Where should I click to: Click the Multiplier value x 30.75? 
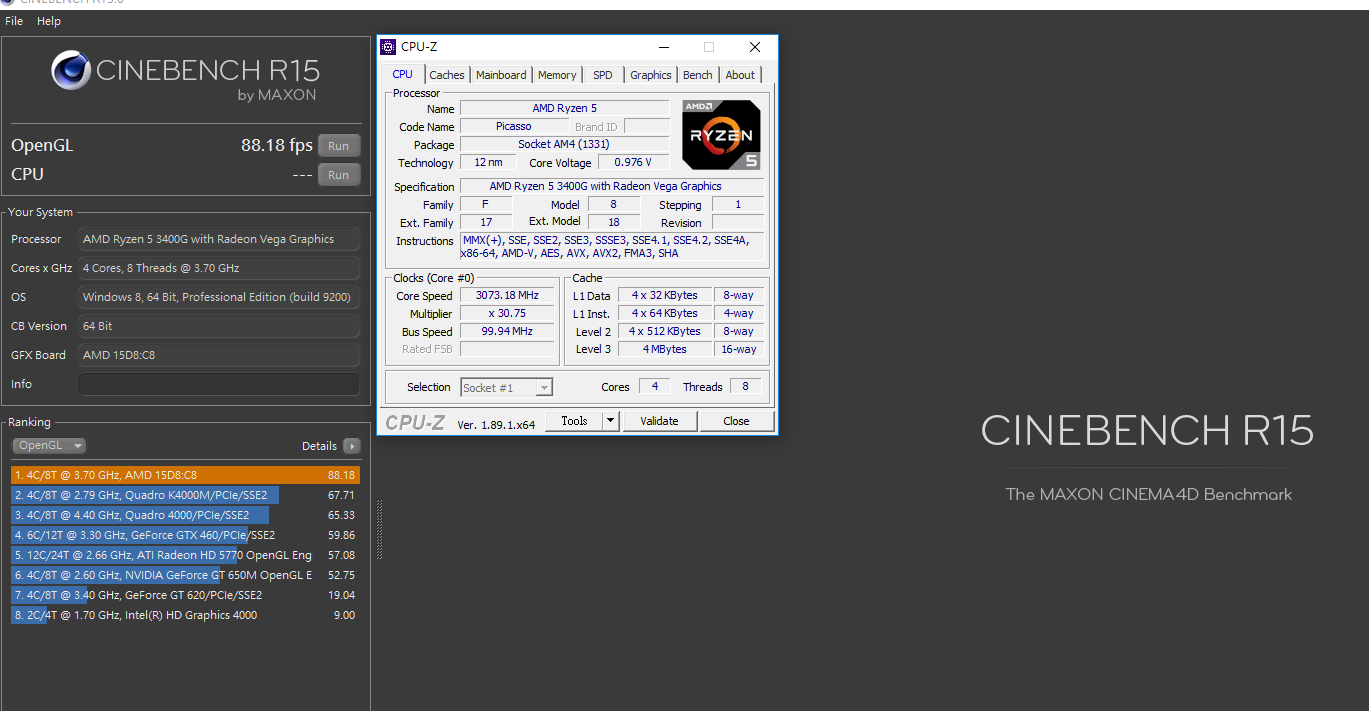pyautogui.click(x=507, y=314)
